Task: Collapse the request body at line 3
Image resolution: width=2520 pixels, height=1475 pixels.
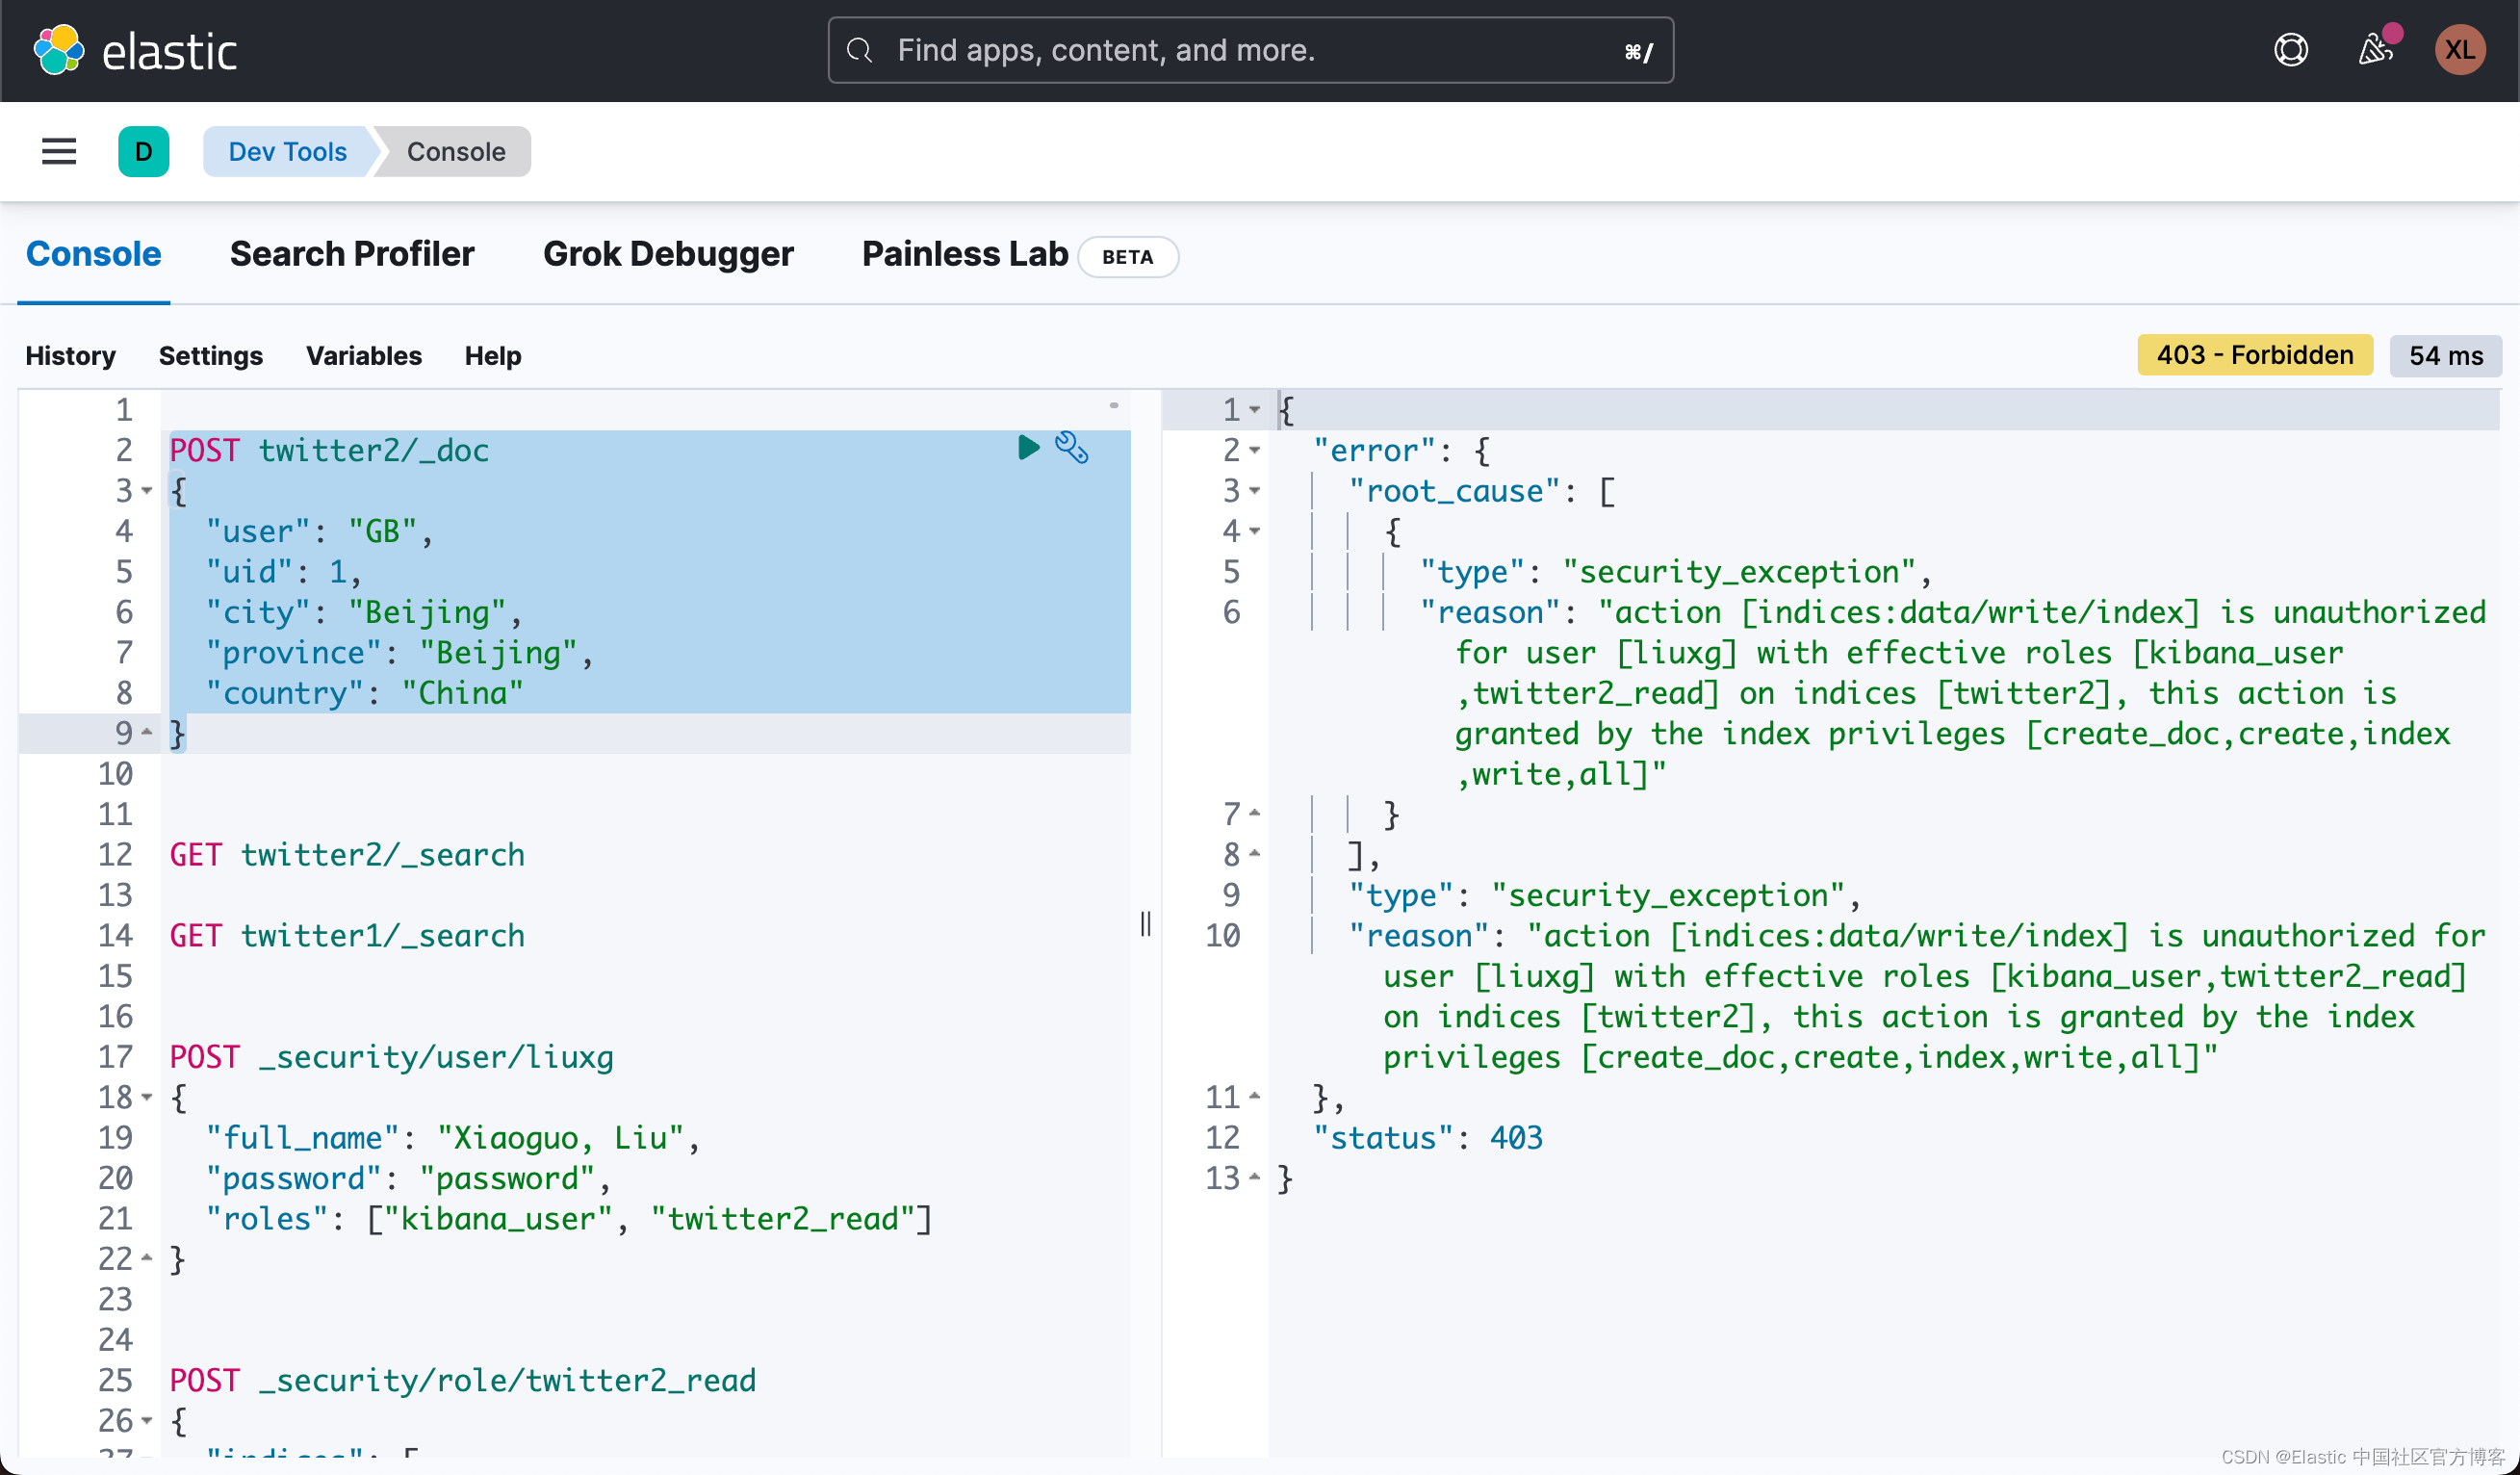Action: tap(147, 491)
